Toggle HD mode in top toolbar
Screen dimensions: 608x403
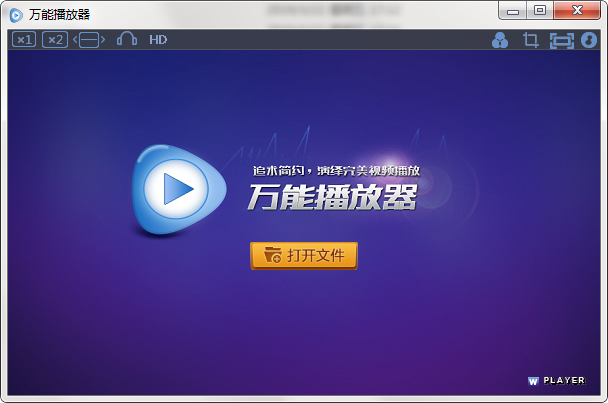coord(158,40)
